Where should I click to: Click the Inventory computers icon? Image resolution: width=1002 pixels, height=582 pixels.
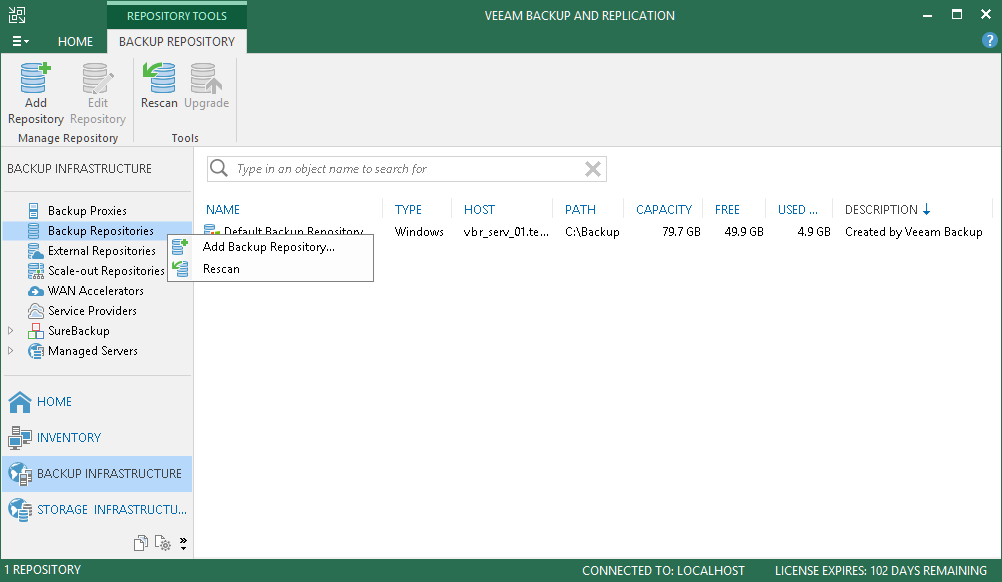(x=20, y=438)
